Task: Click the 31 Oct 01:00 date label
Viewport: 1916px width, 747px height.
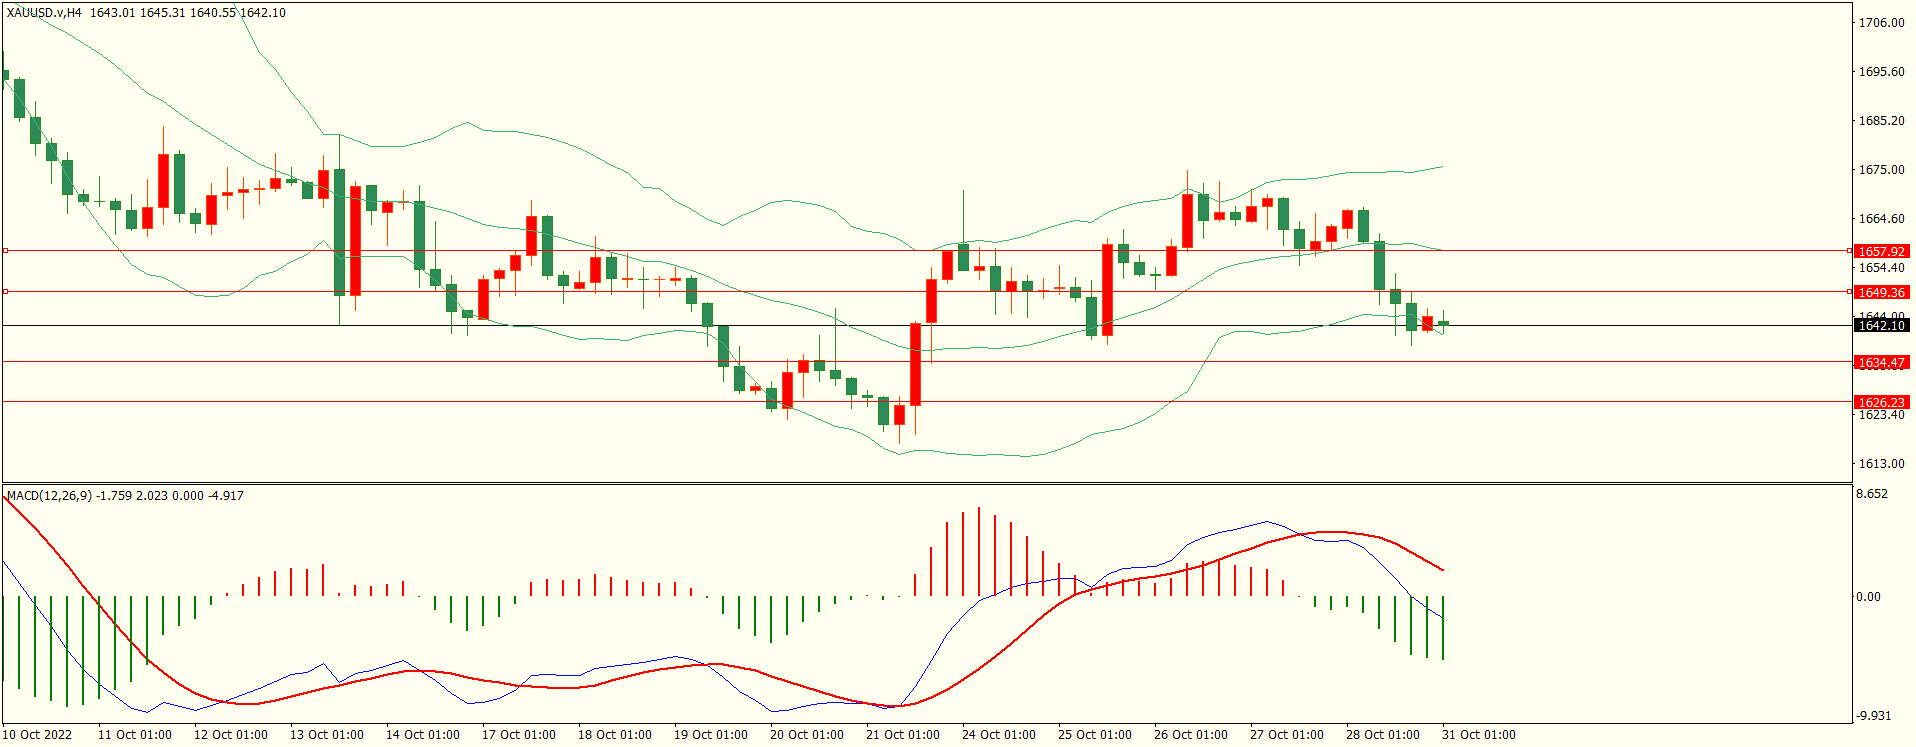Action: point(1478,735)
